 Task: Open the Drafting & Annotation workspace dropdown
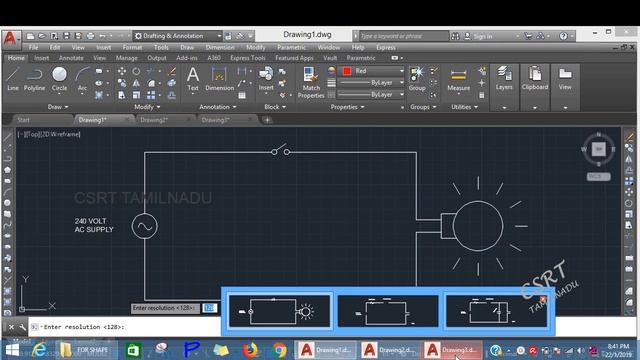click(x=178, y=36)
